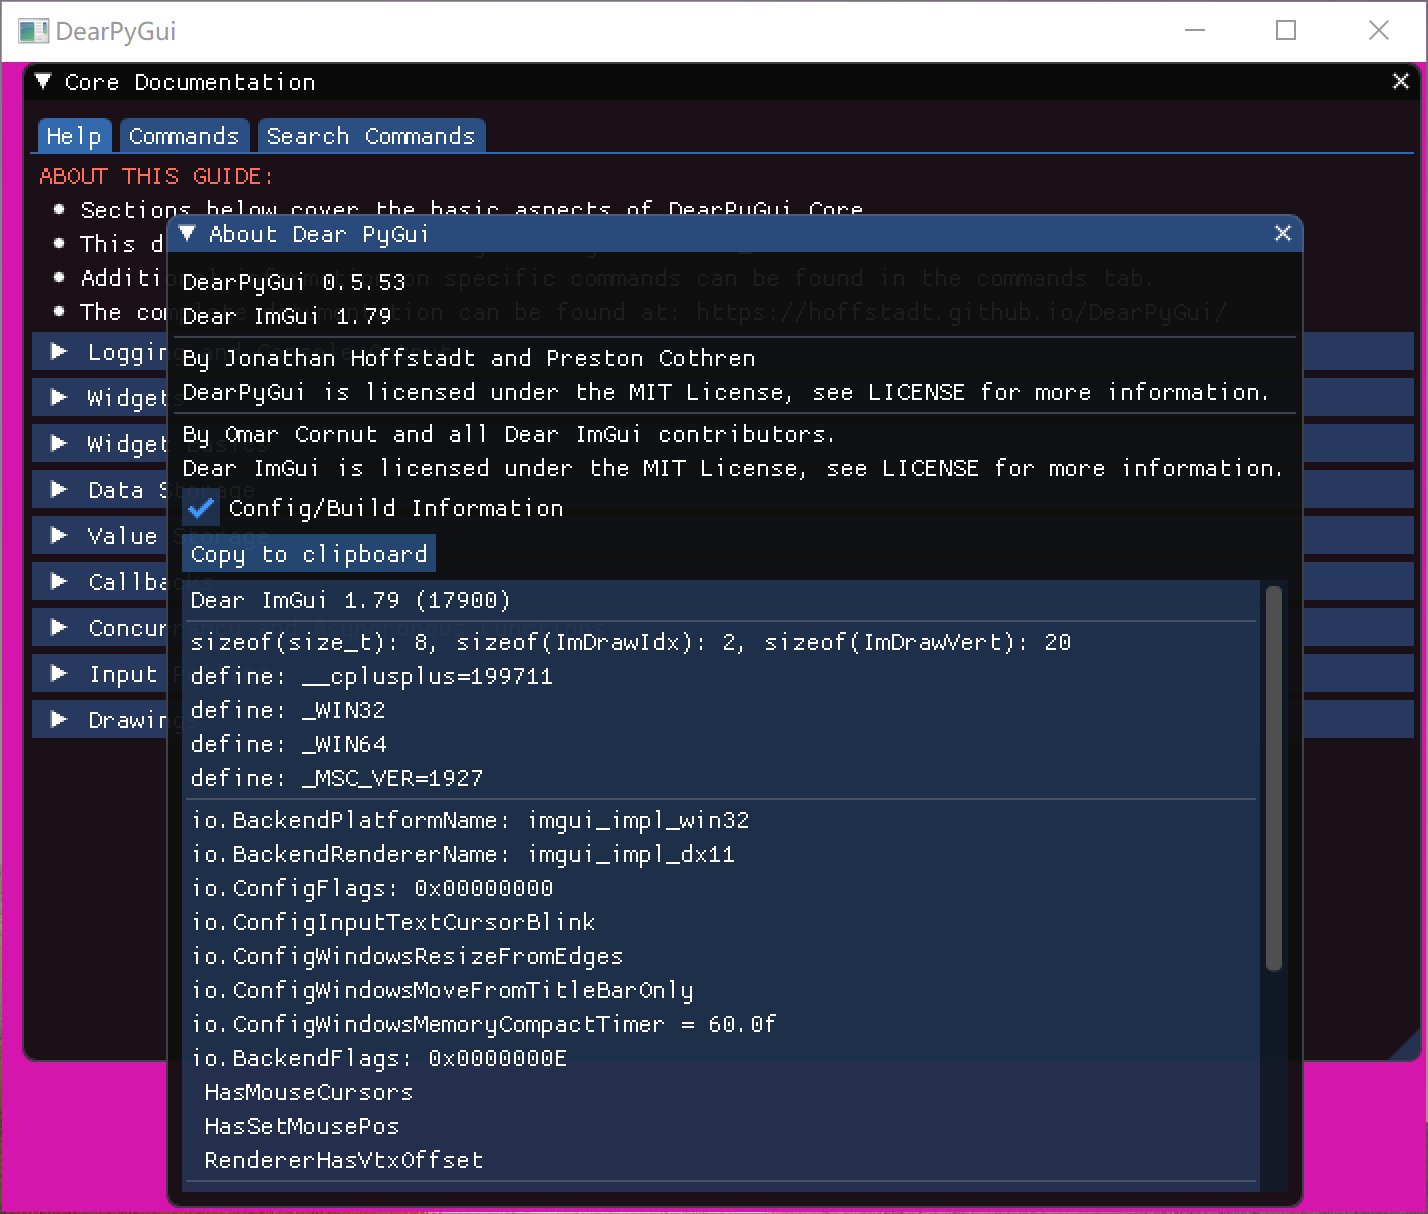
Task: Click the 'Dear ImGui is licensed under the MIT License' line
Action: click(x=733, y=468)
